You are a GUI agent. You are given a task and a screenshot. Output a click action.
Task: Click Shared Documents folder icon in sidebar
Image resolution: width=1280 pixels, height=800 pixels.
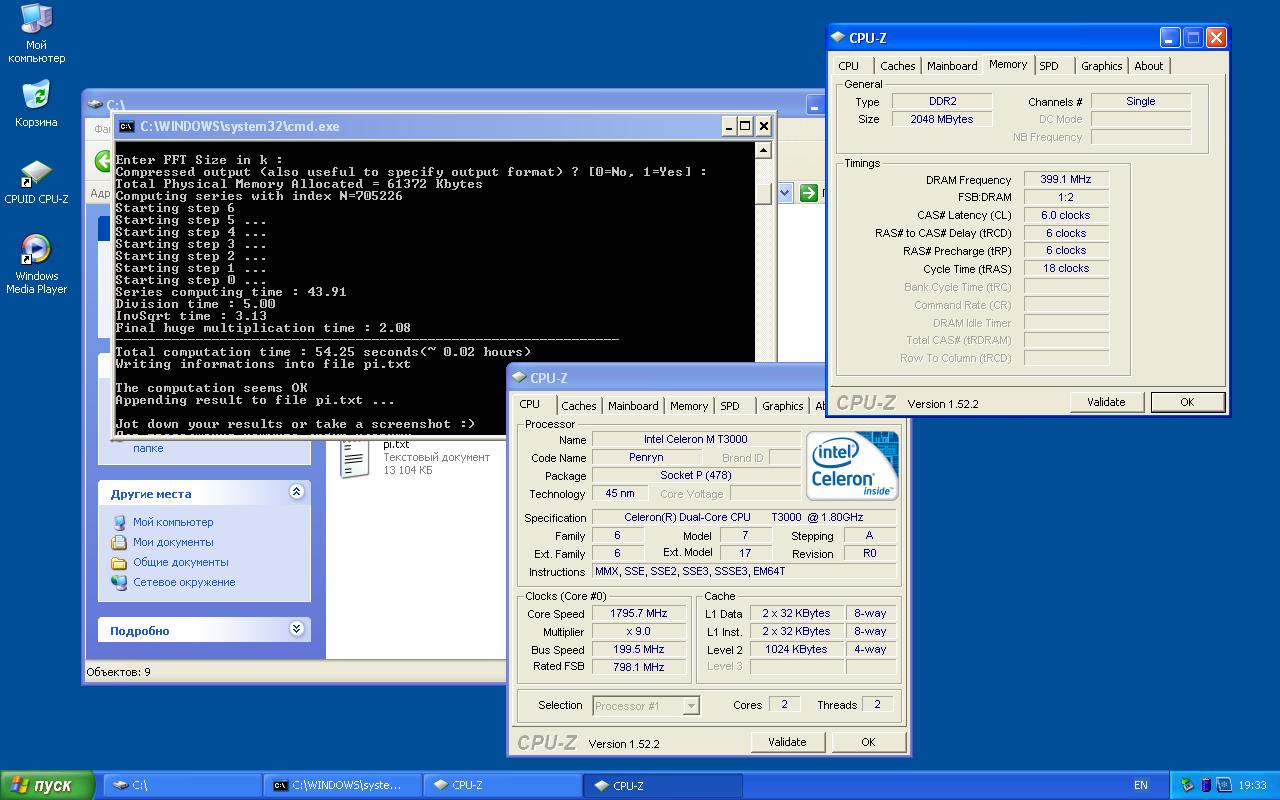point(120,562)
